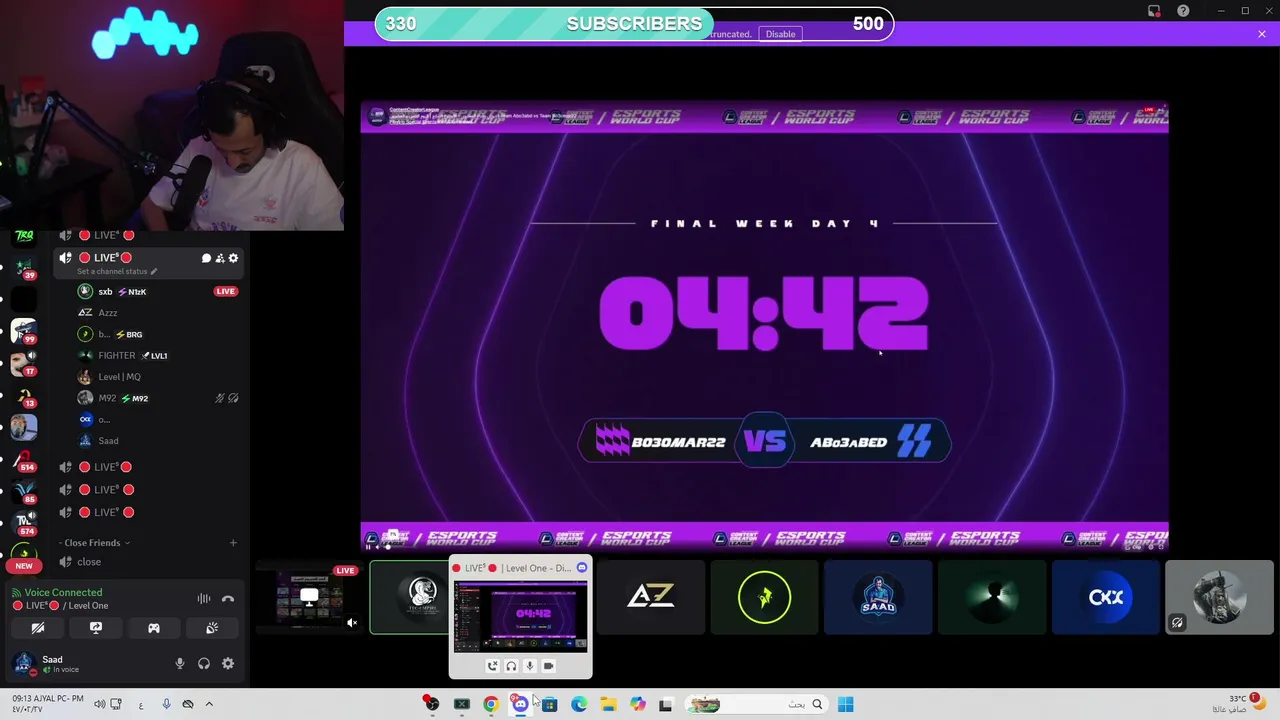The width and height of the screenshot is (1280, 720).
Task: Mute the microphone in user panel
Action: tap(180, 663)
